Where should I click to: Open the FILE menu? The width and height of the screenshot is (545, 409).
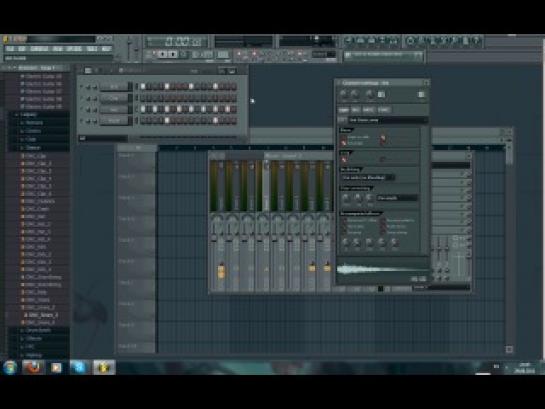(x=10, y=49)
